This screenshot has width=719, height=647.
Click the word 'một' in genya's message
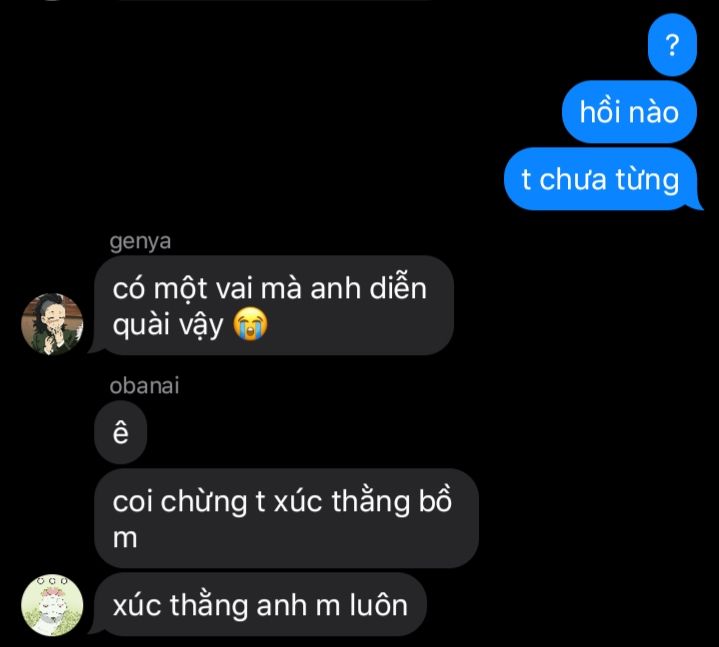180,290
